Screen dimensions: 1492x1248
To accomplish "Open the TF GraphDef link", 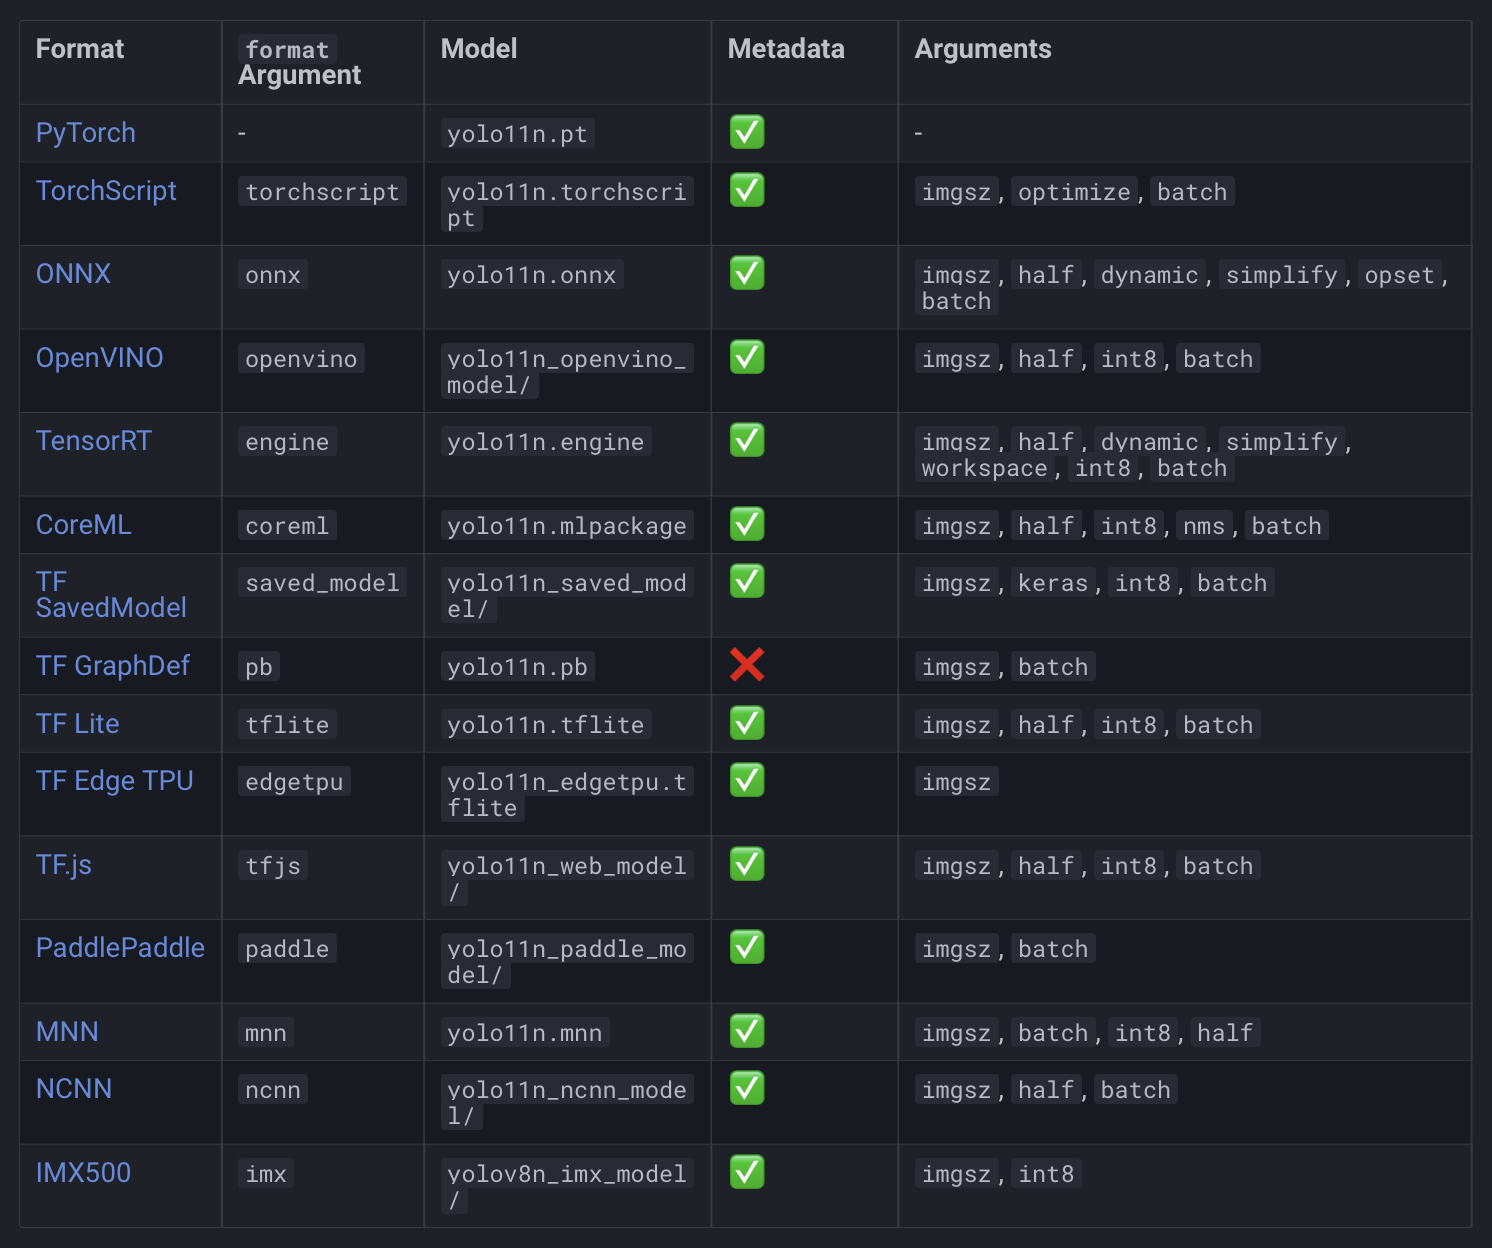I will point(112,666).
